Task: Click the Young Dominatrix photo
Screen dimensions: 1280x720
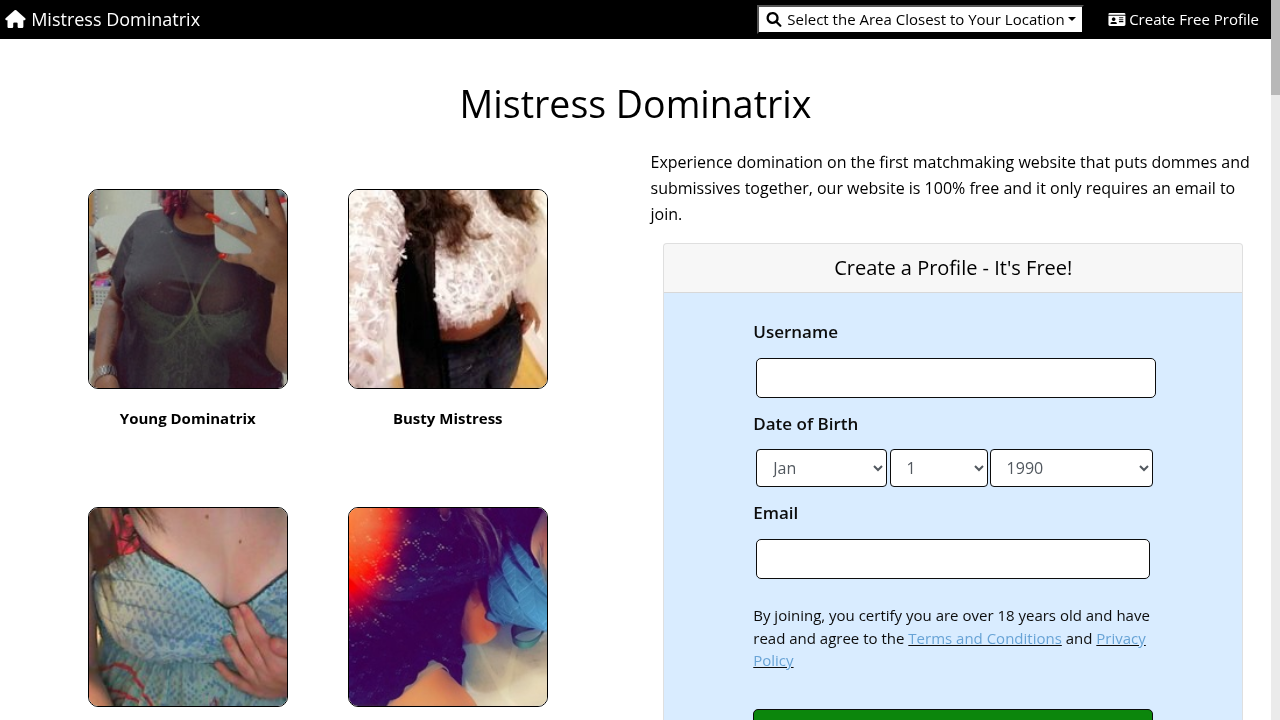Action: click(187, 288)
